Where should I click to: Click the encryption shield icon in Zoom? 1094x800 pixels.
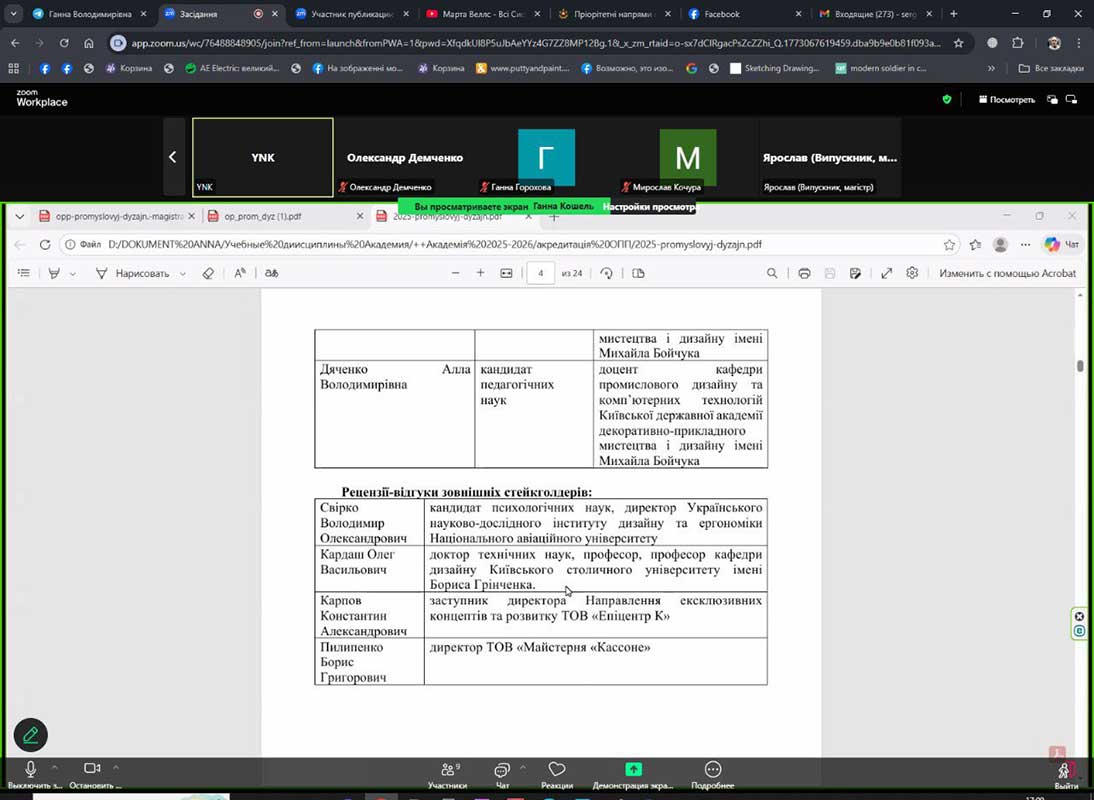click(x=947, y=100)
